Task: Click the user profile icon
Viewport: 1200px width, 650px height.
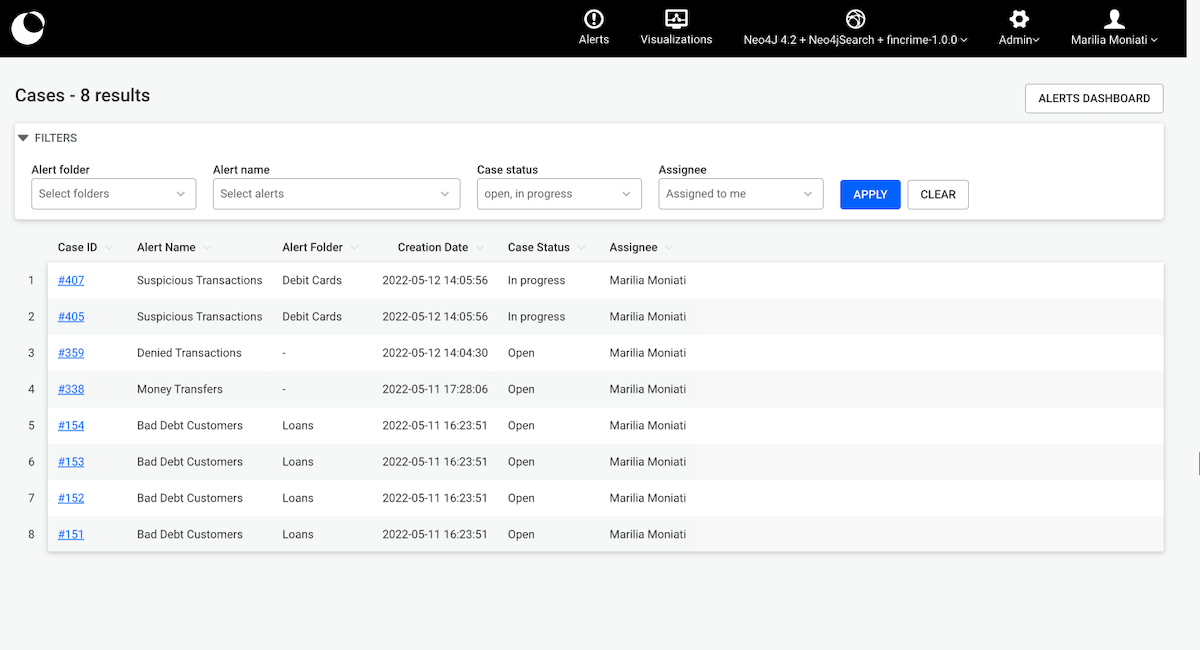Action: coord(1114,19)
